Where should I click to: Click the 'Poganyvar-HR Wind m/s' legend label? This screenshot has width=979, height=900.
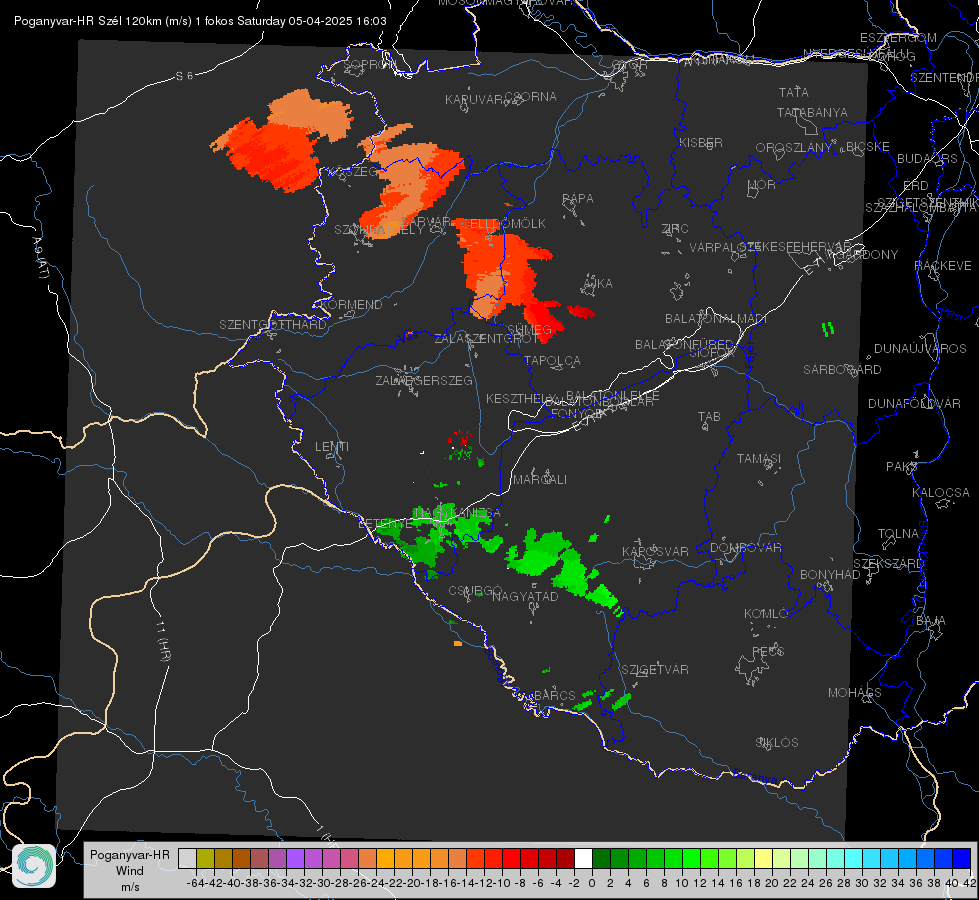tap(130, 871)
